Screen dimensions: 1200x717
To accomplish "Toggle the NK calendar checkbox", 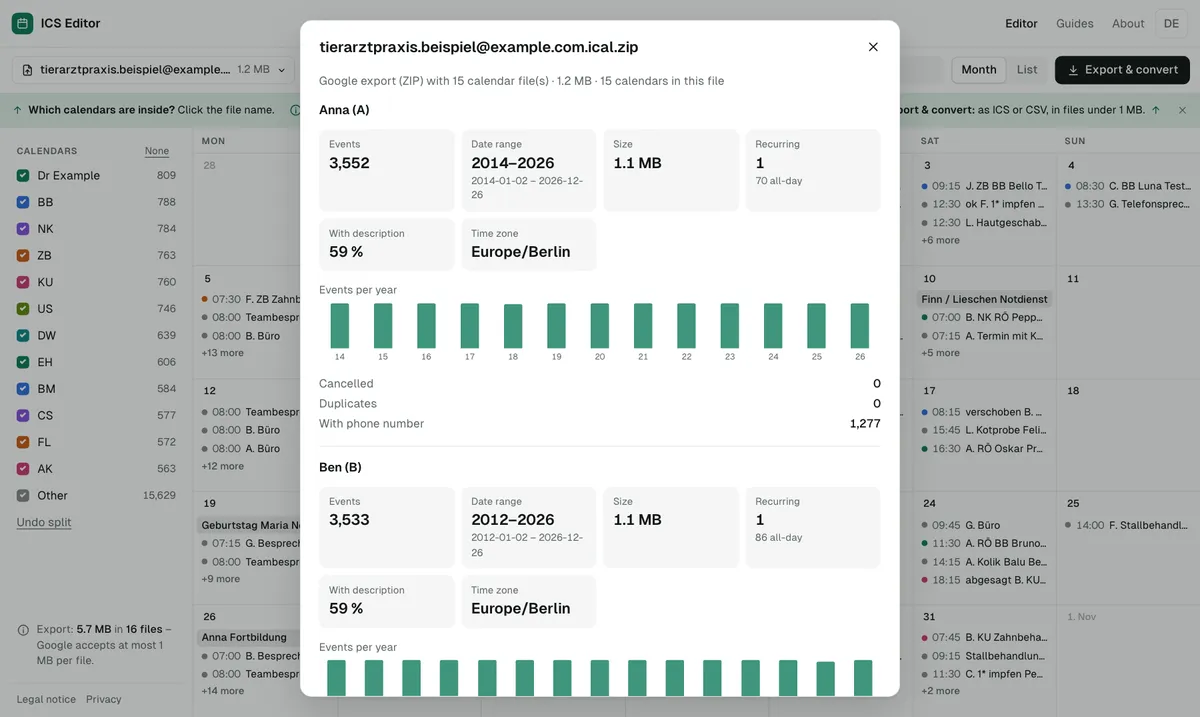I will (23, 228).
